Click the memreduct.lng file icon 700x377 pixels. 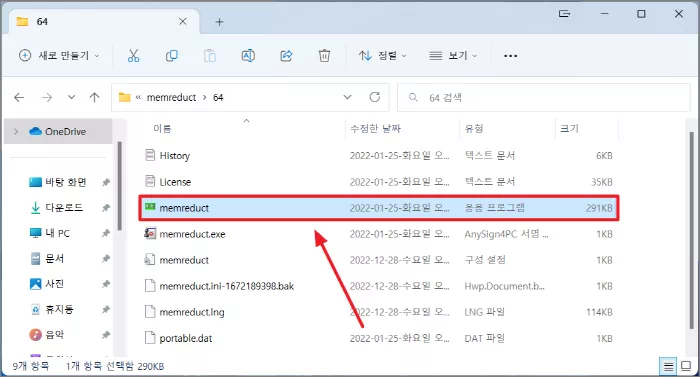coord(150,312)
